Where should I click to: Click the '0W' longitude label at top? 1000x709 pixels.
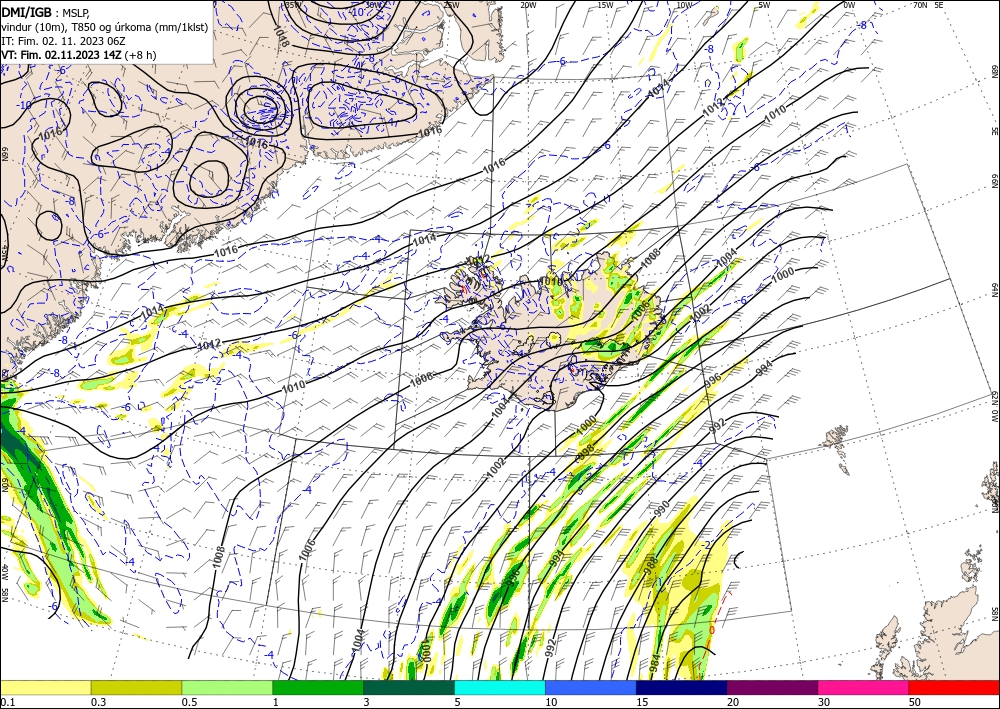pyautogui.click(x=849, y=5)
